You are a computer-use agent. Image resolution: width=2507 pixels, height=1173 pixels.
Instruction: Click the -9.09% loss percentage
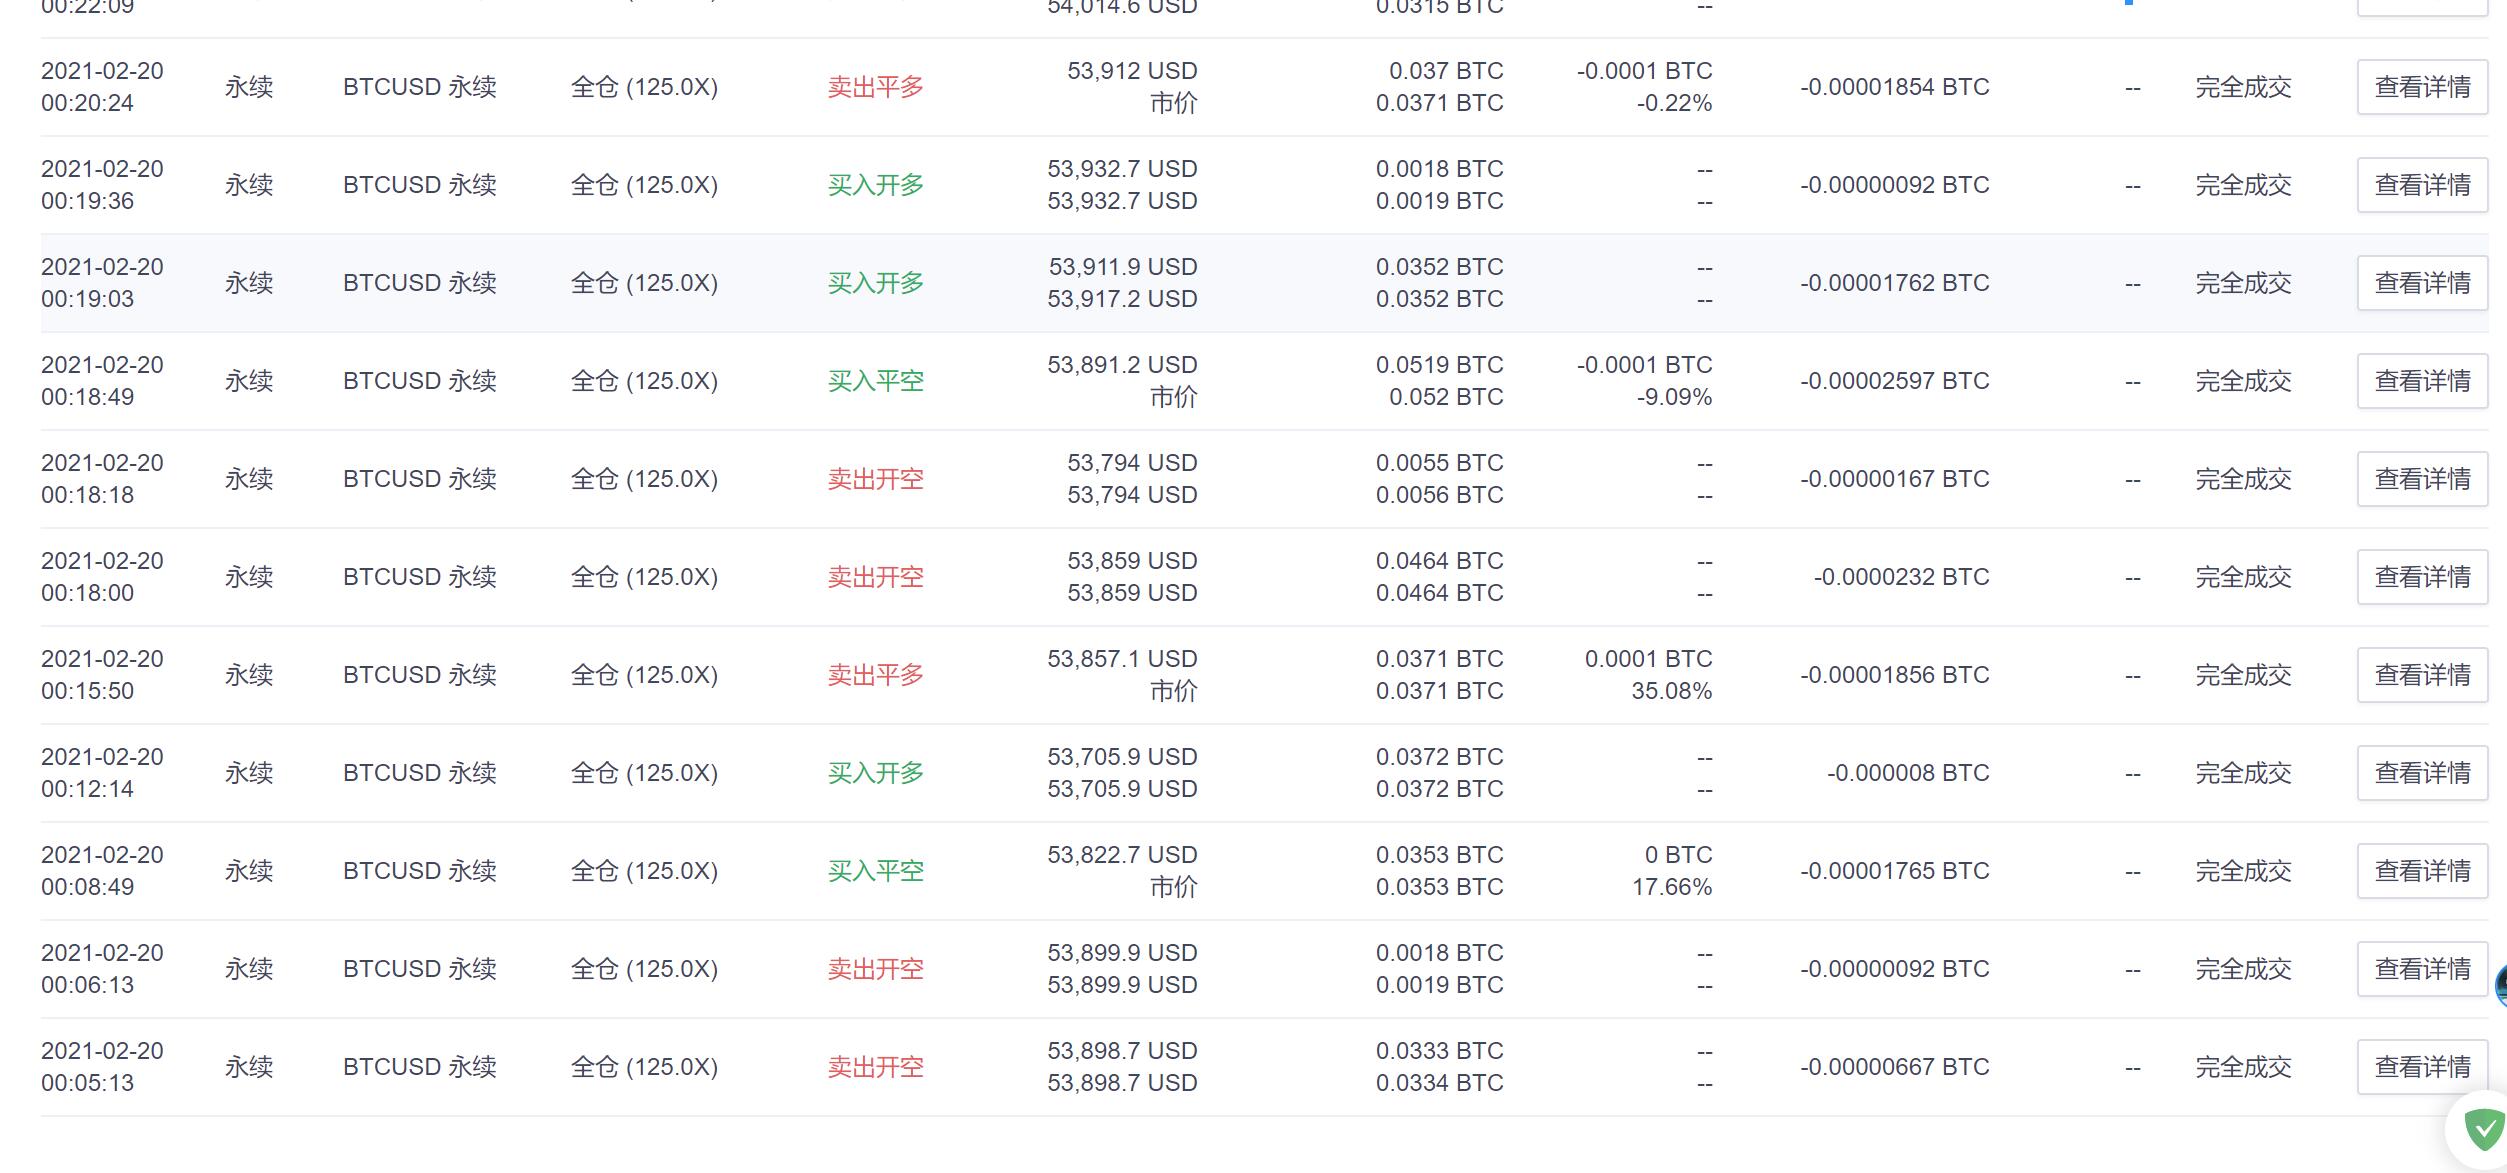[x=1673, y=397]
